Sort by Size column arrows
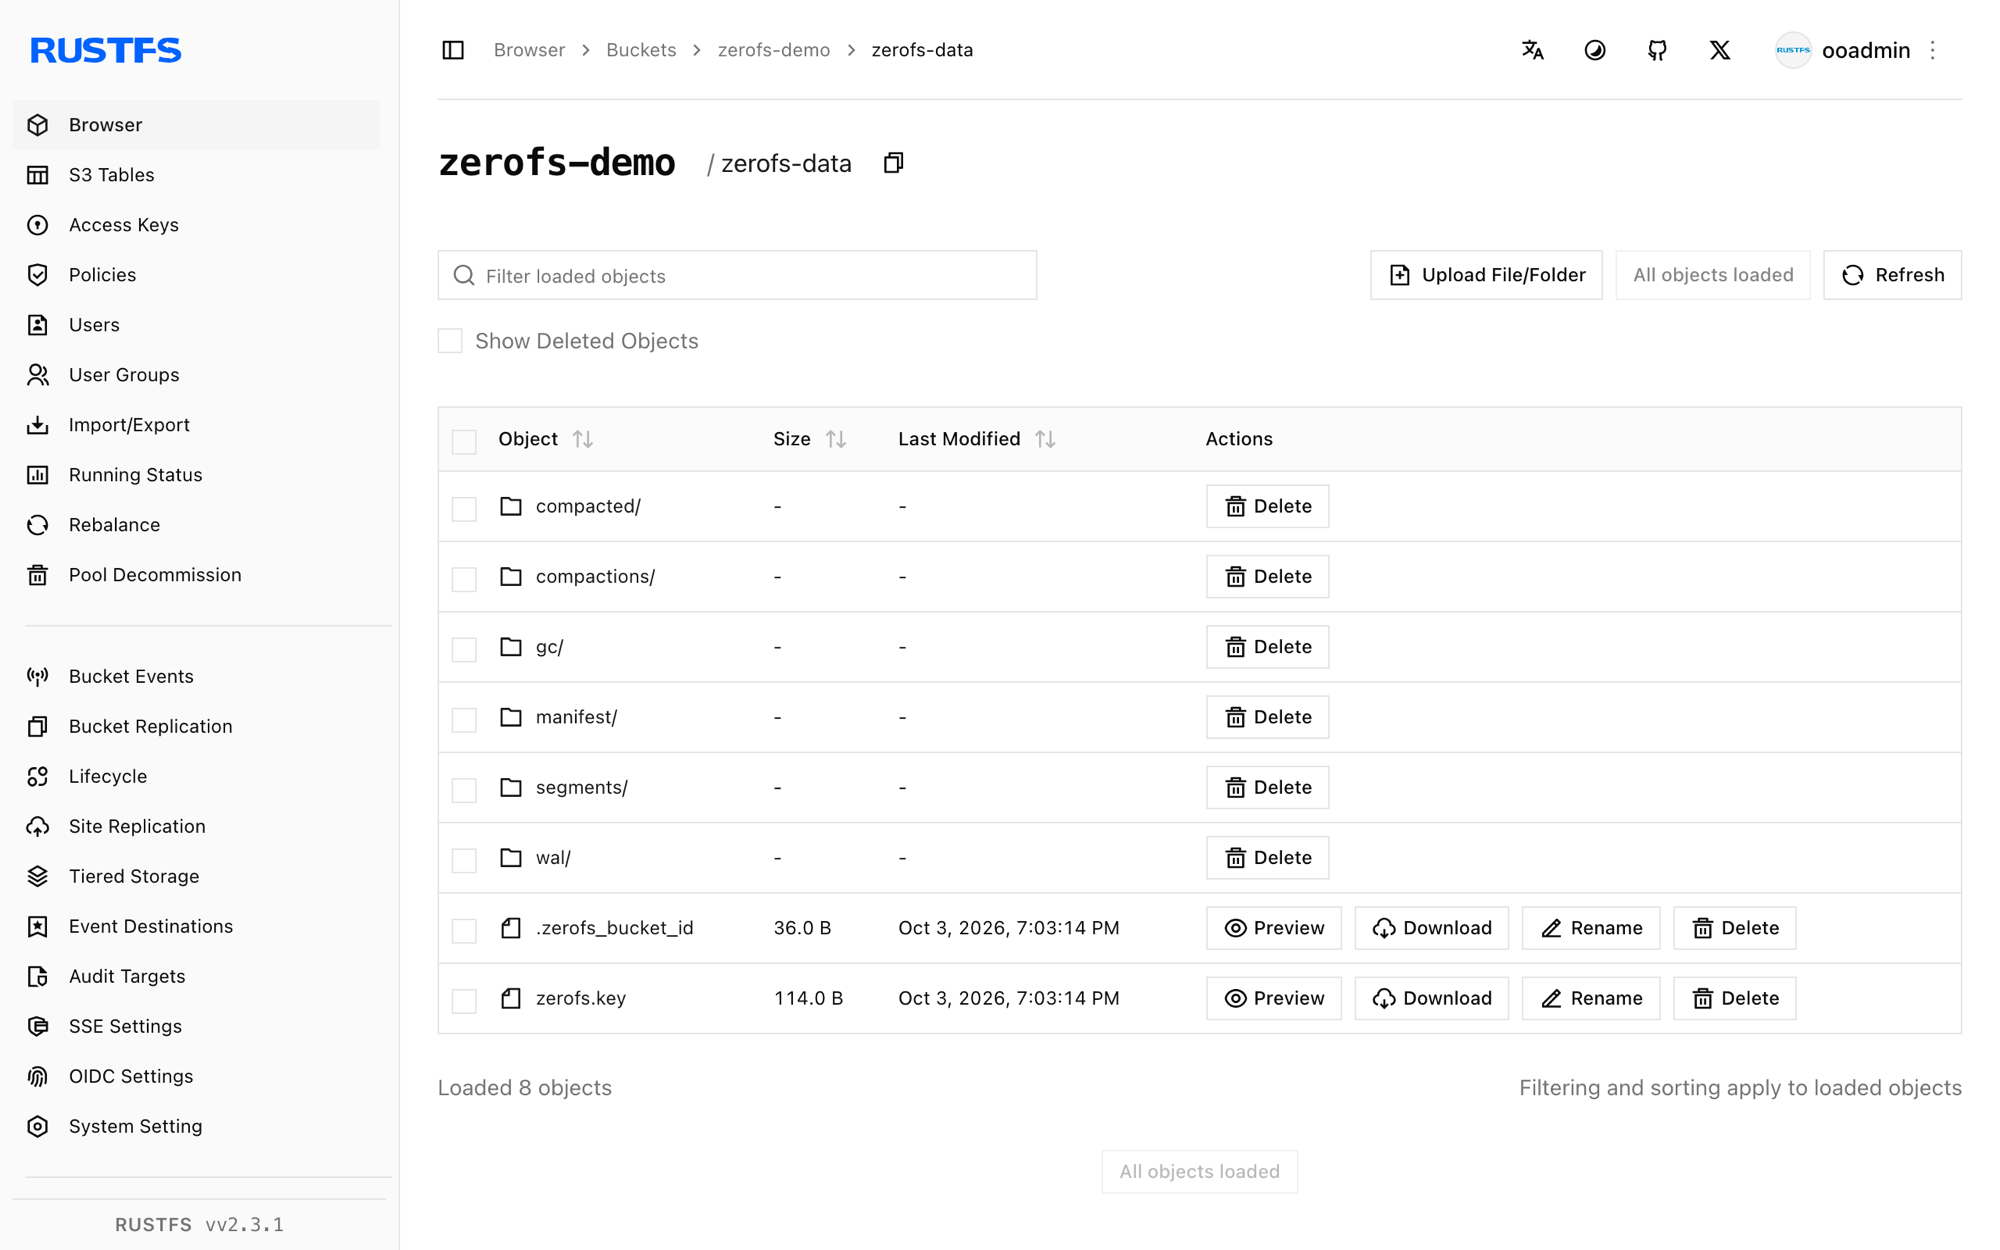Screen dimensions: 2000x1250 [x=836, y=439]
